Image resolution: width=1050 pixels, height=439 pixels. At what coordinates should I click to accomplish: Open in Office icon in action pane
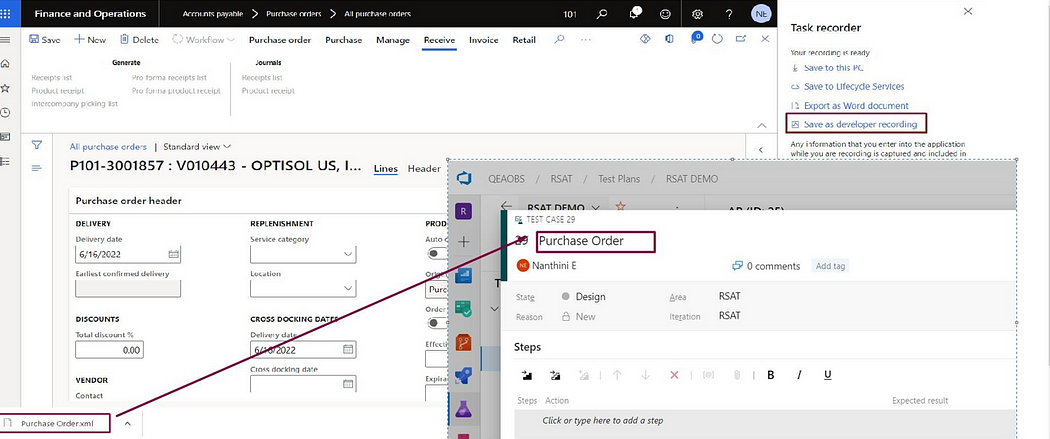(669, 39)
